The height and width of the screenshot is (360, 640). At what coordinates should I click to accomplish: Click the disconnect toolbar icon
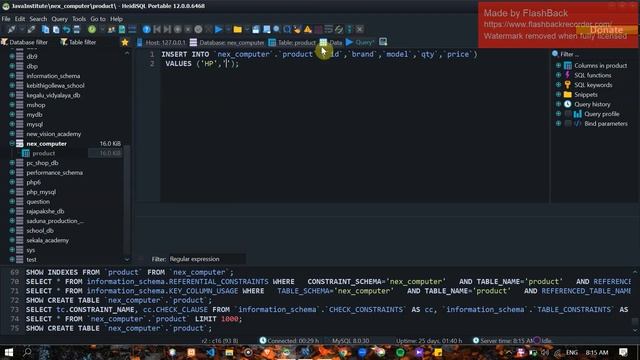pos(31,29)
